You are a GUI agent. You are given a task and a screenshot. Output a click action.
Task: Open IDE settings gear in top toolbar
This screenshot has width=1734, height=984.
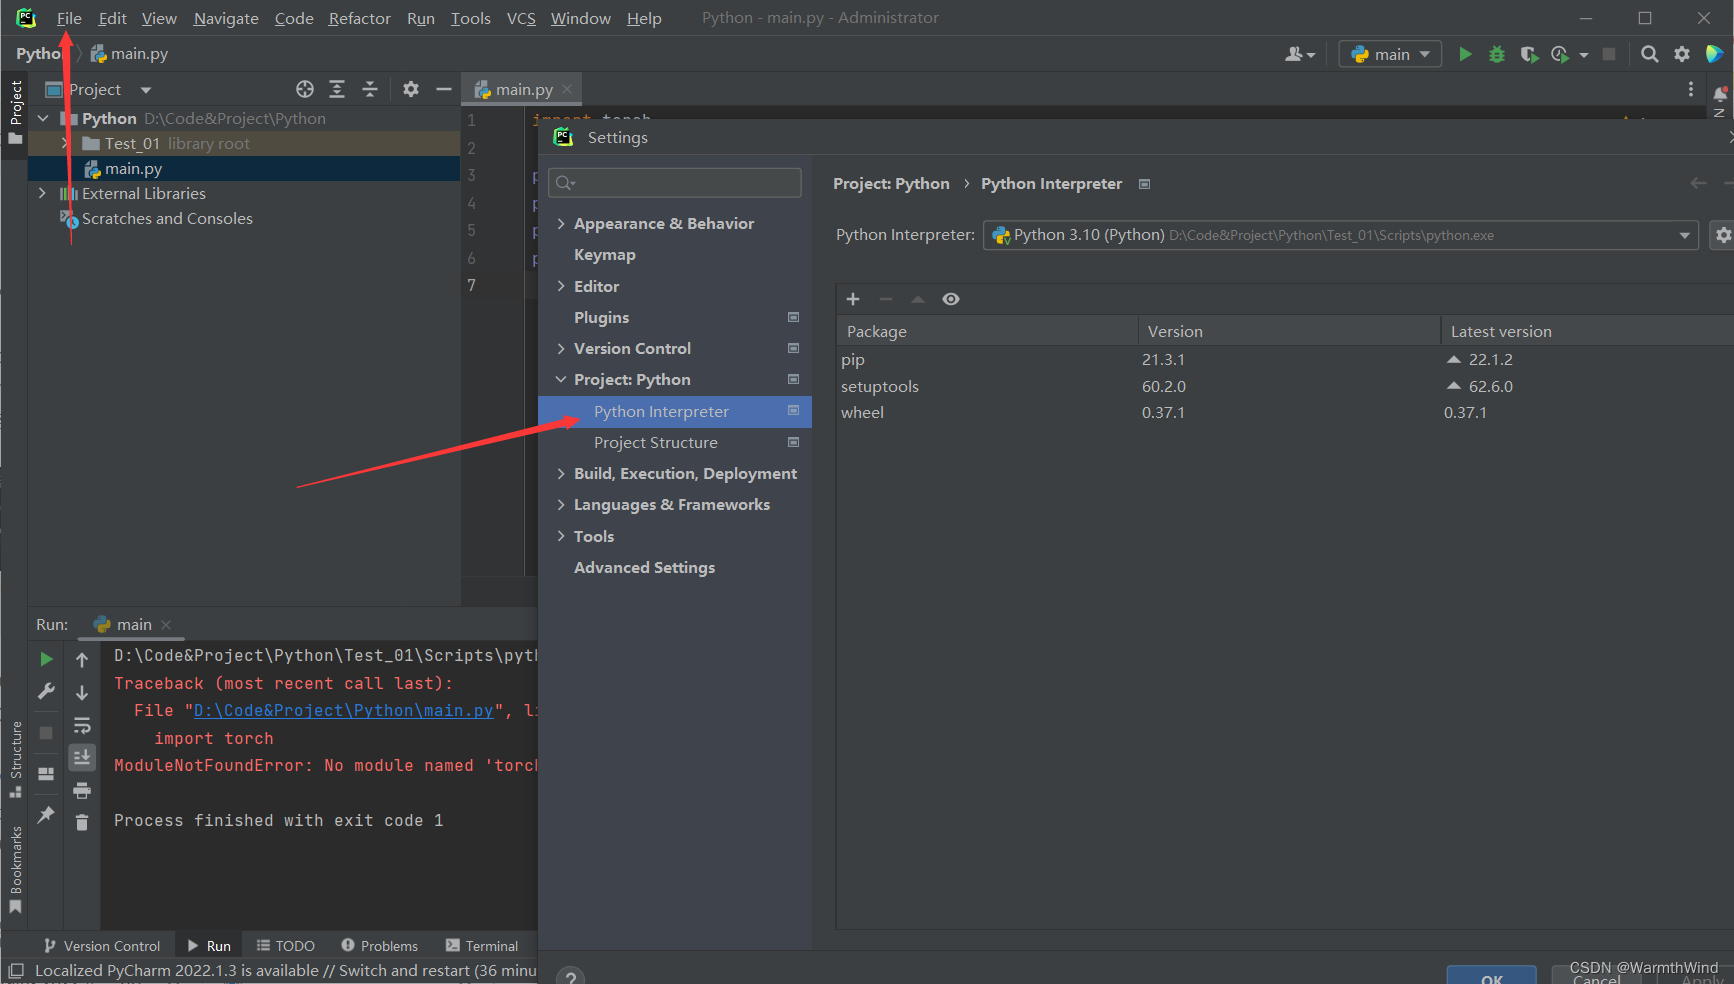[x=1682, y=54]
